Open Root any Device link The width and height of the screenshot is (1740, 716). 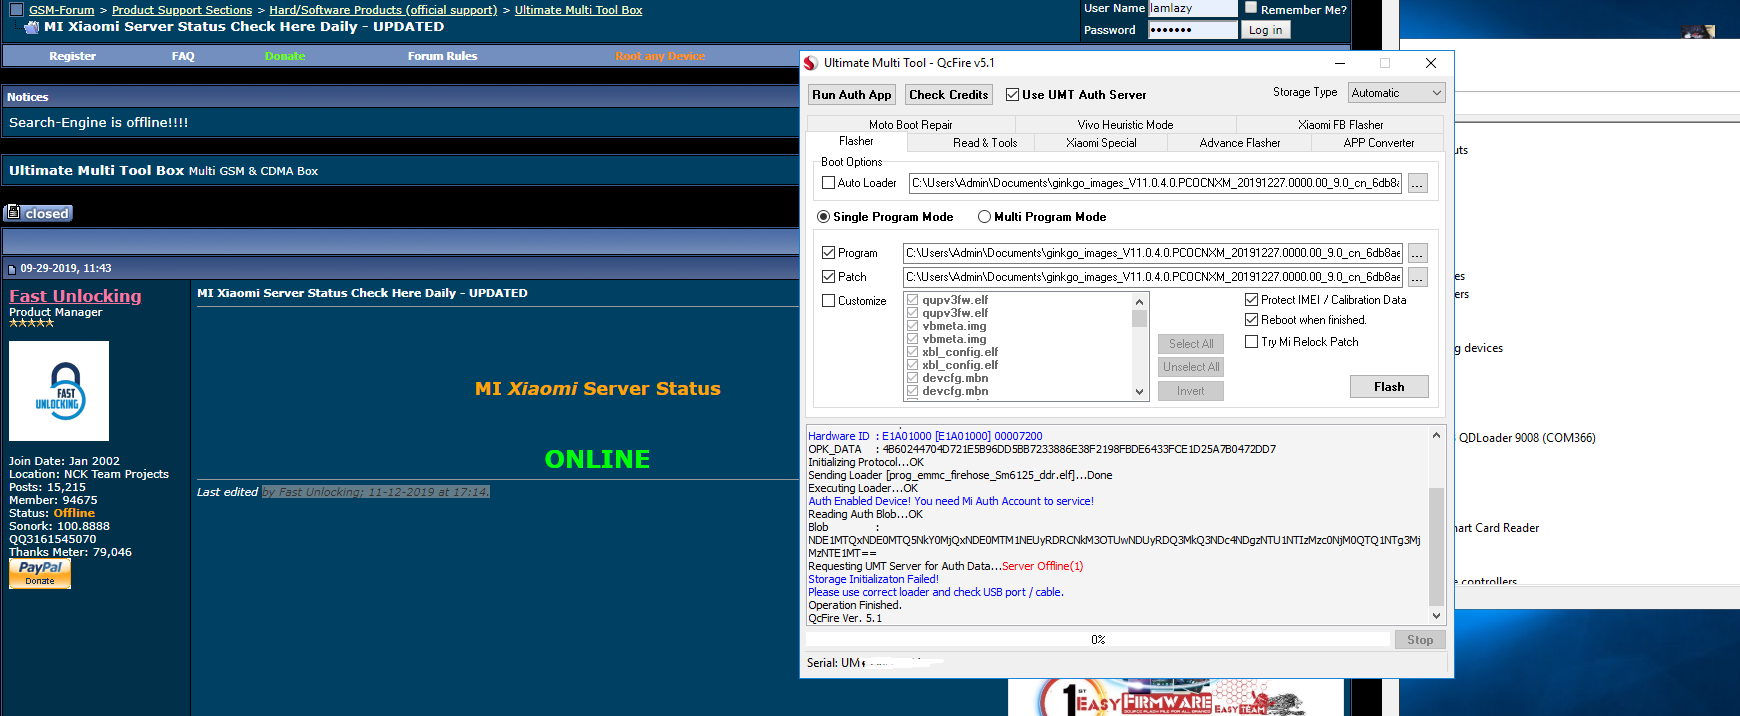click(660, 56)
